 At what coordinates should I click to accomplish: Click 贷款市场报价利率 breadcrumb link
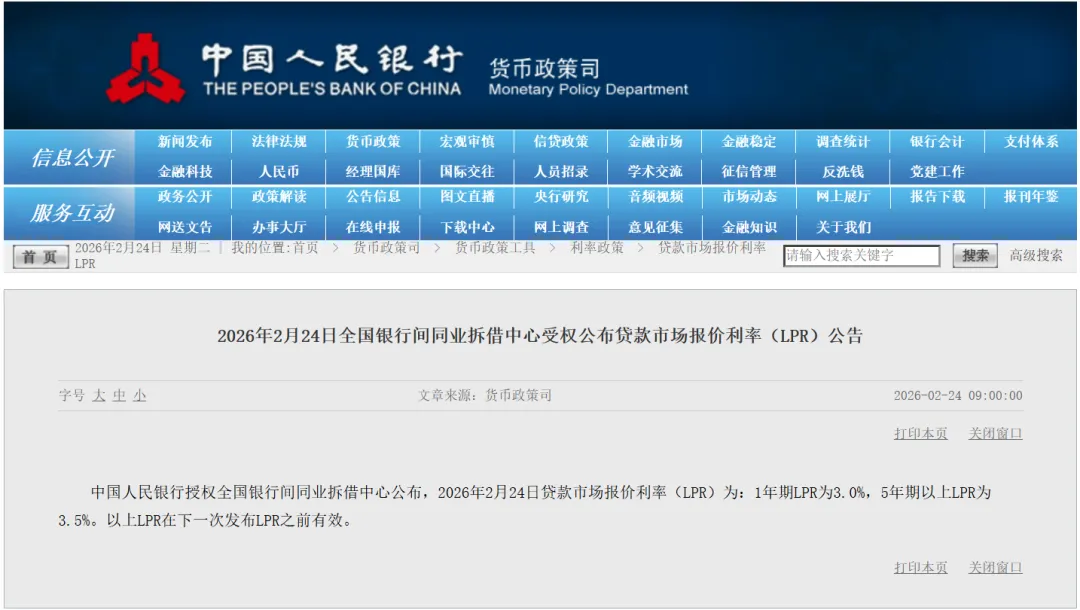tap(712, 248)
